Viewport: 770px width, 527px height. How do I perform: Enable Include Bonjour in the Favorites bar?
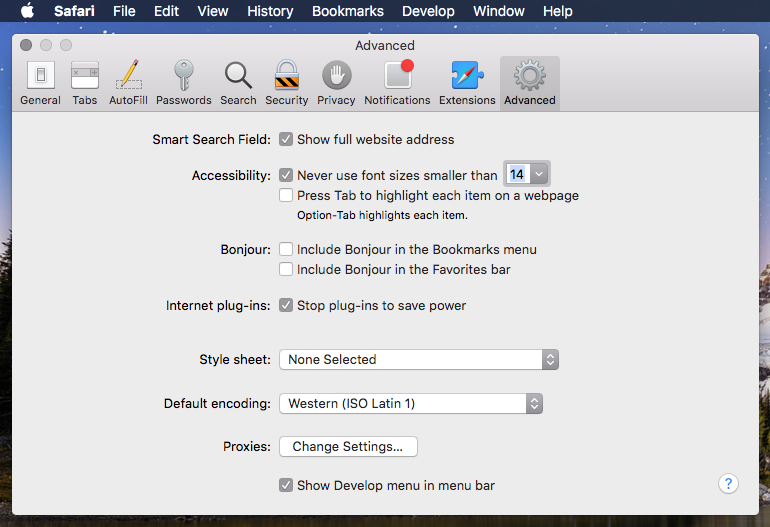point(286,269)
